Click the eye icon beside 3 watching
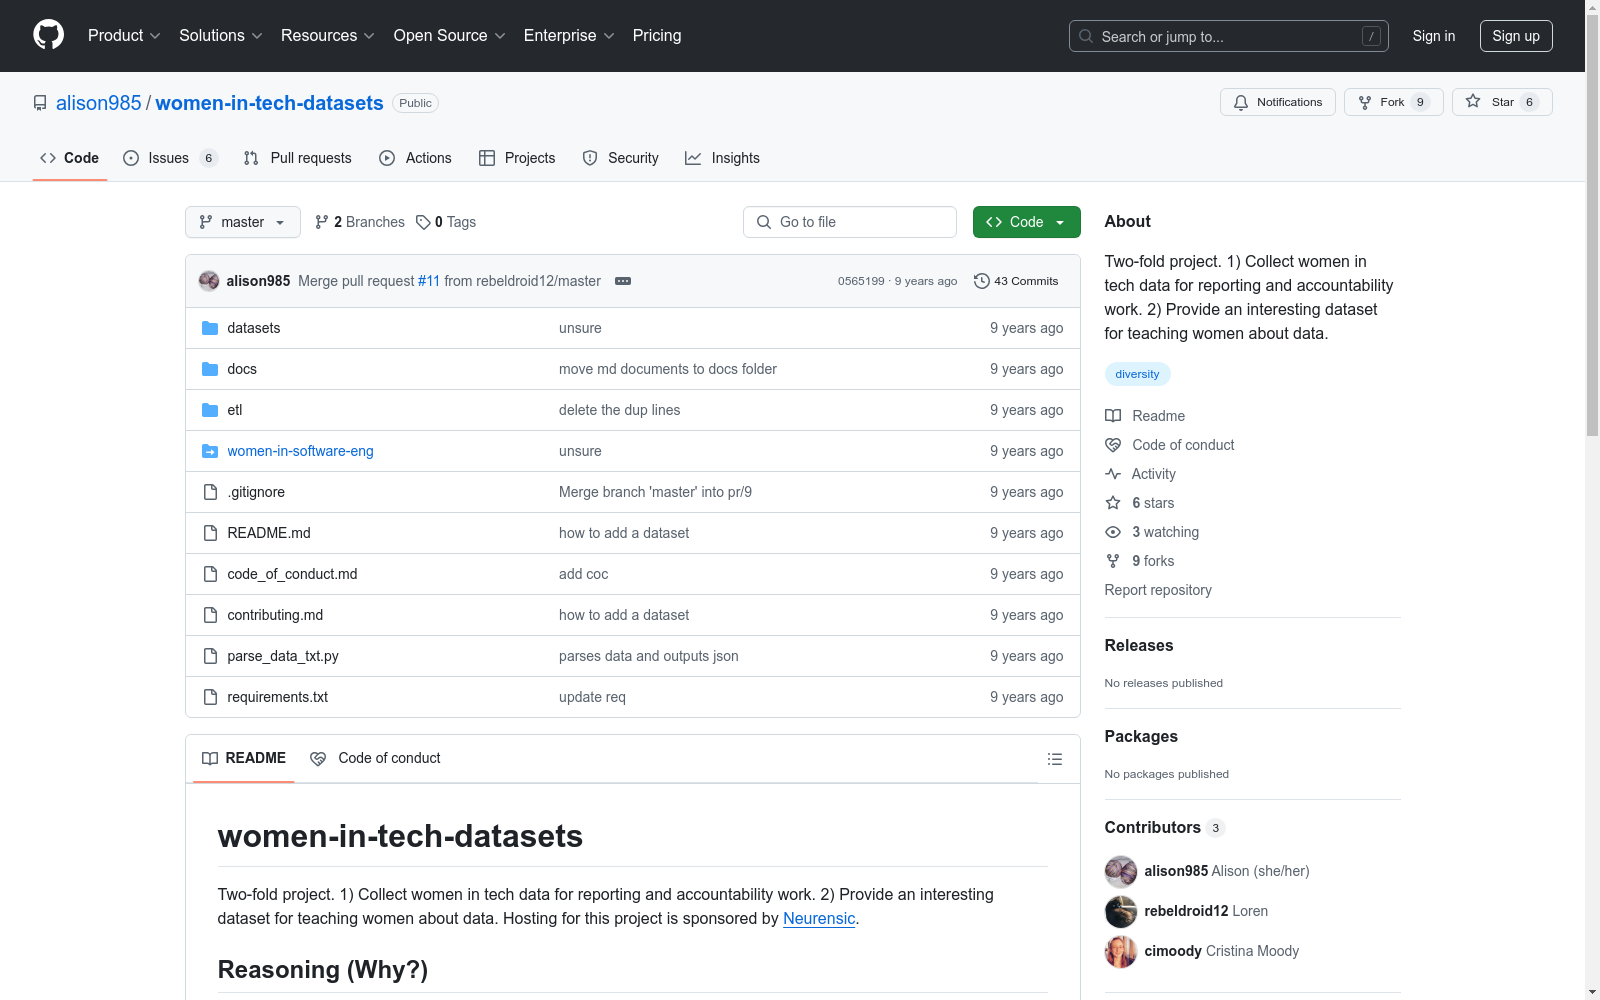Image resolution: width=1600 pixels, height=1000 pixels. [x=1113, y=532]
